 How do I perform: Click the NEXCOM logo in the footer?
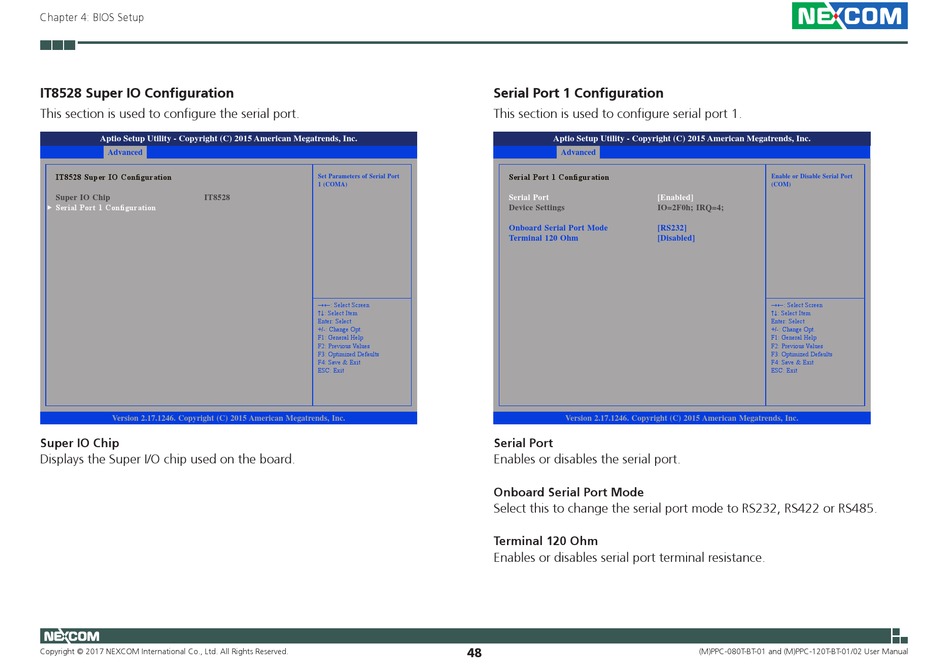coord(70,636)
